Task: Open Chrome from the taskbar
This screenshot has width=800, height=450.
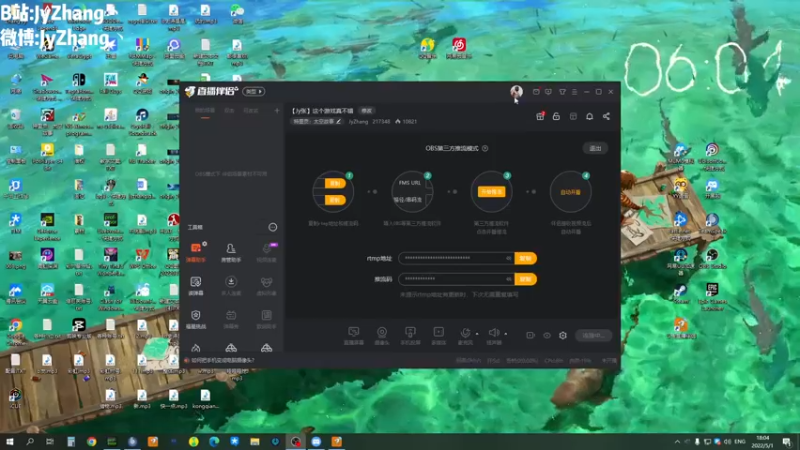Action: coord(91,441)
